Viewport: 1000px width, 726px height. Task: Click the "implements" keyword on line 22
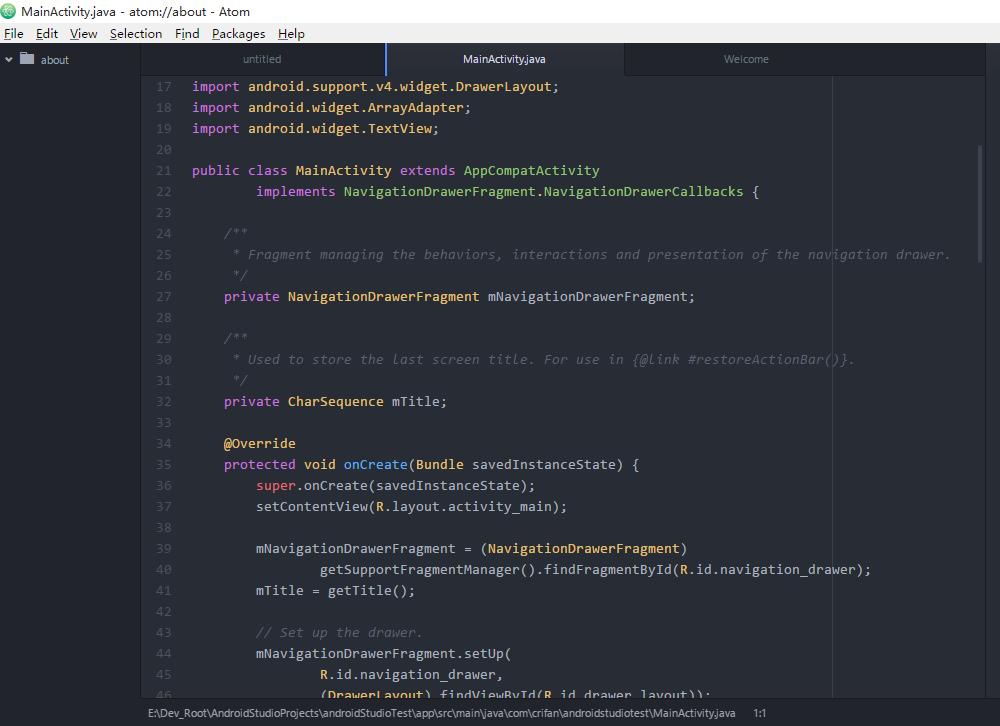pyautogui.click(x=295, y=192)
